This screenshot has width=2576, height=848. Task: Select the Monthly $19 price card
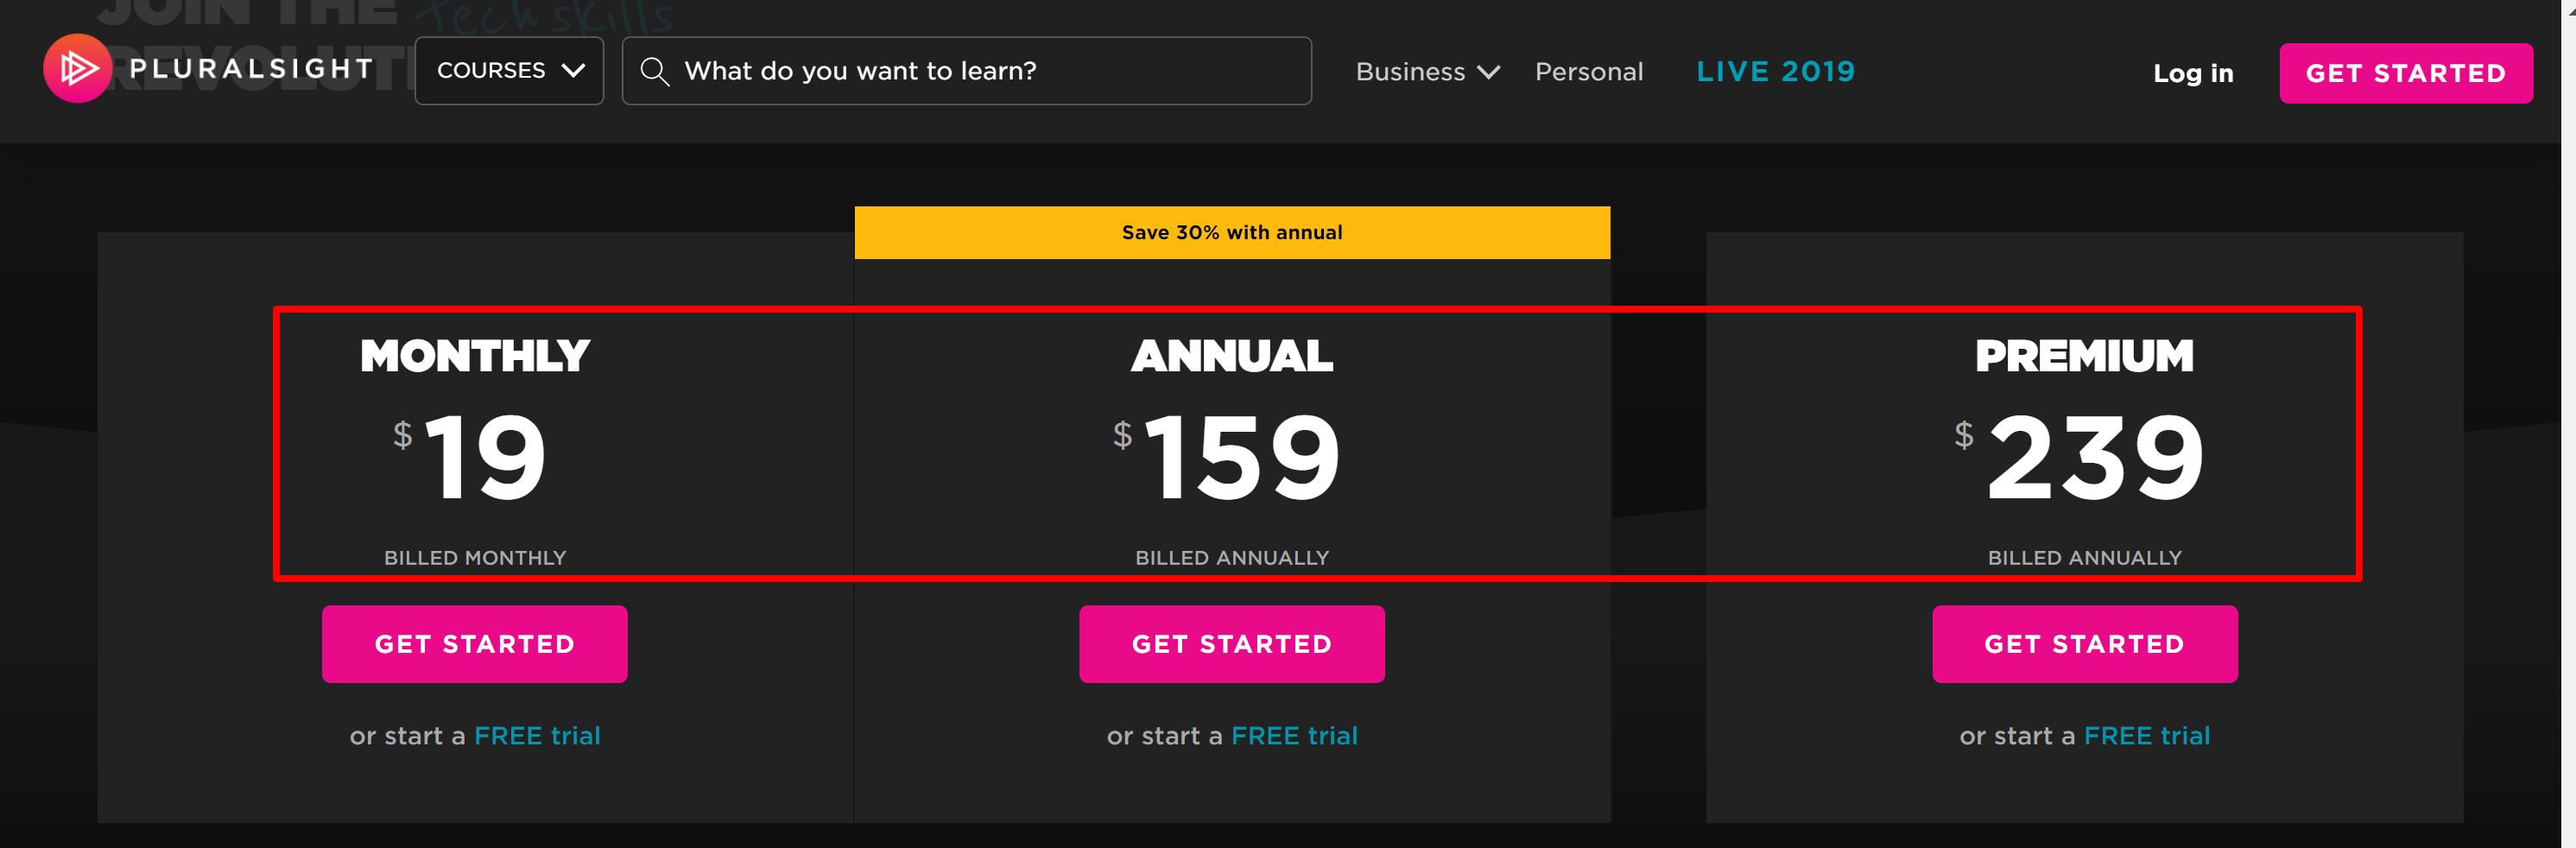[x=475, y=455]
